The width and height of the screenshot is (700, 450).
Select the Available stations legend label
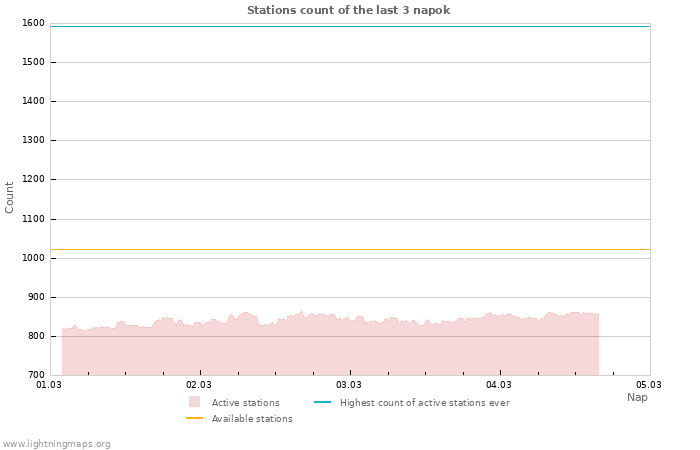(x=252, y=419)
